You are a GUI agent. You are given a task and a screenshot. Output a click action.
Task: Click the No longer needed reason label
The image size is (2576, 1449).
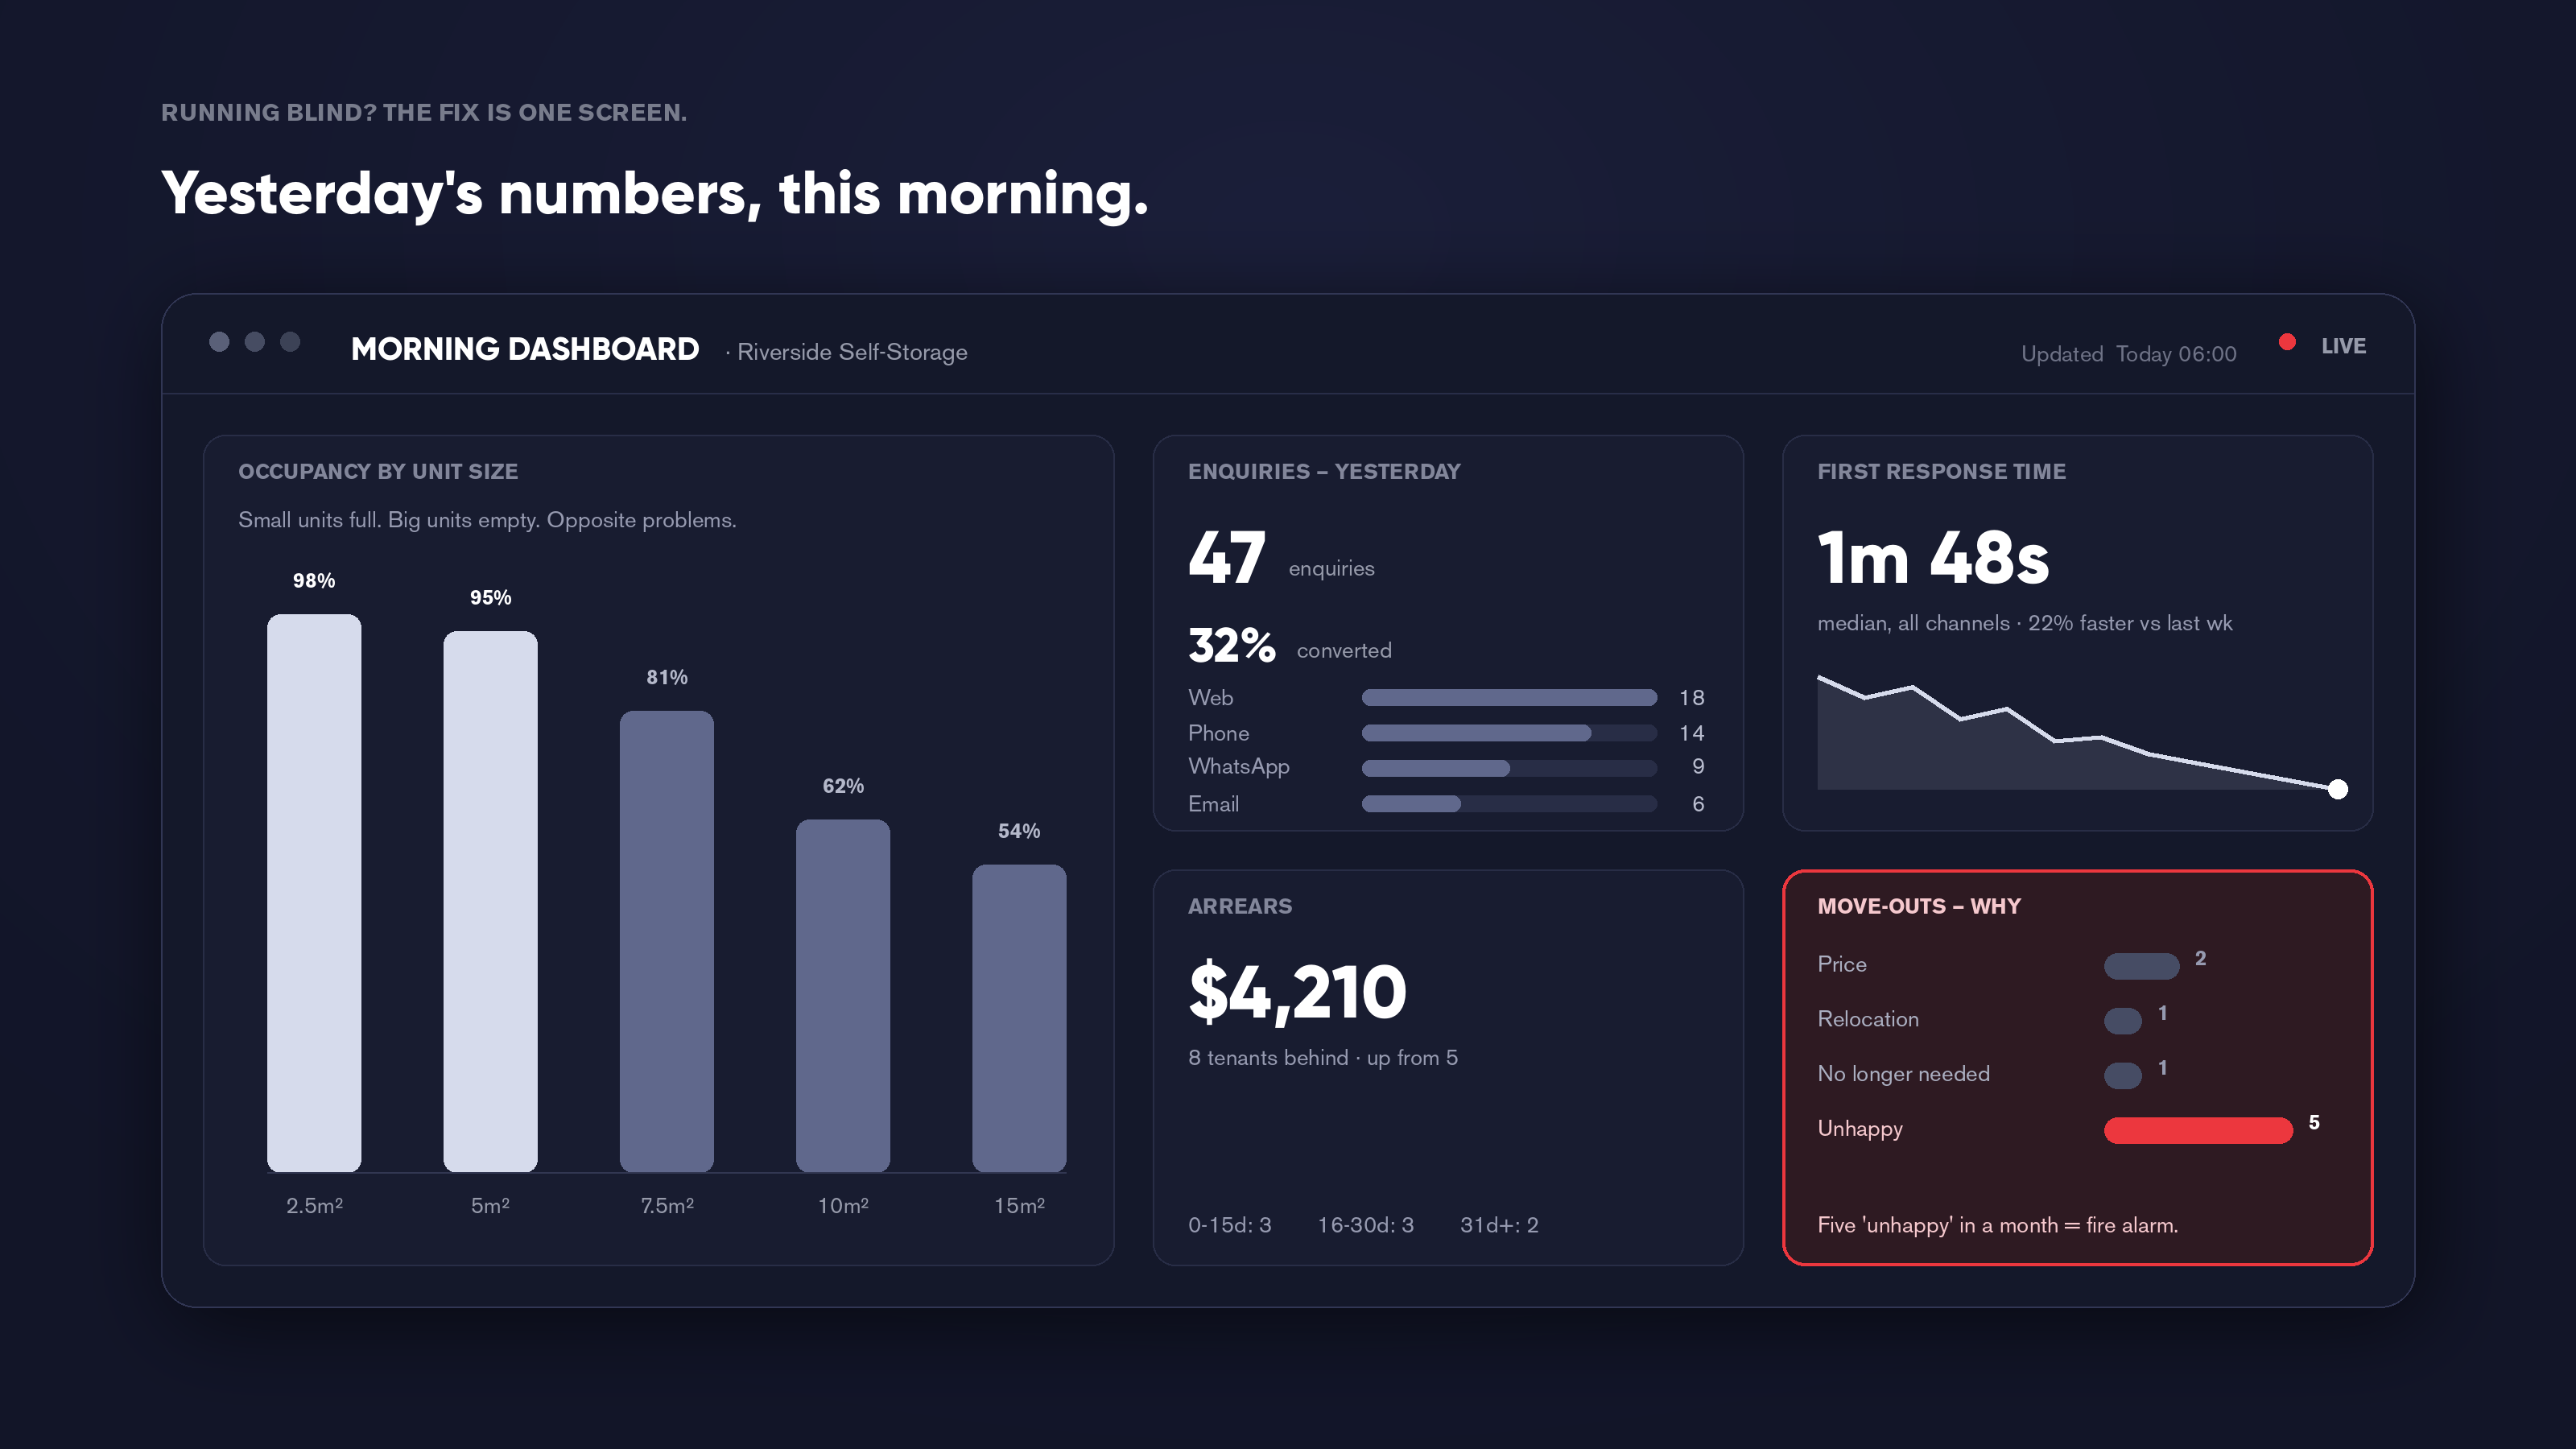tap(1903, 1074)
